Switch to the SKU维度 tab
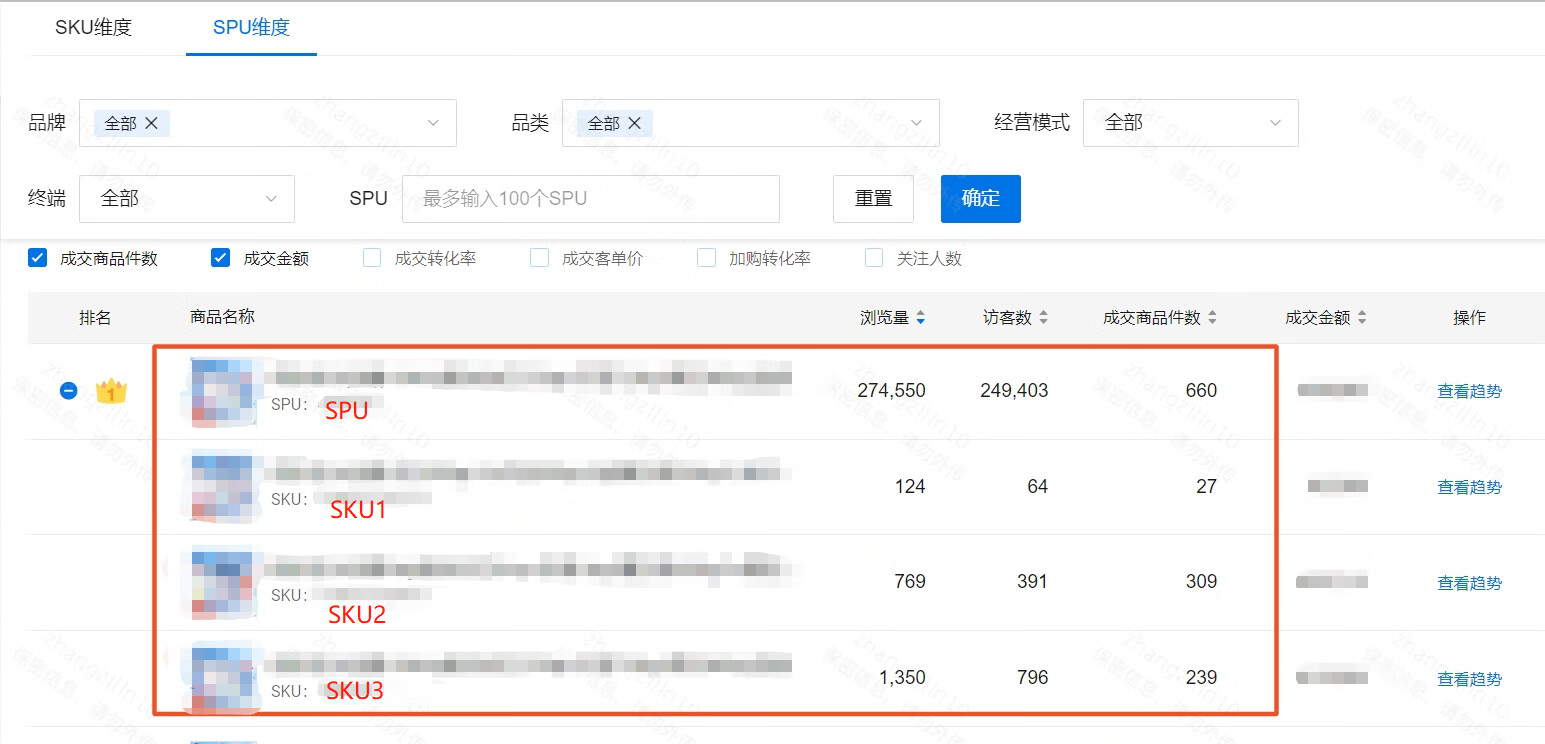The image size is (1545, 744). 93,28
